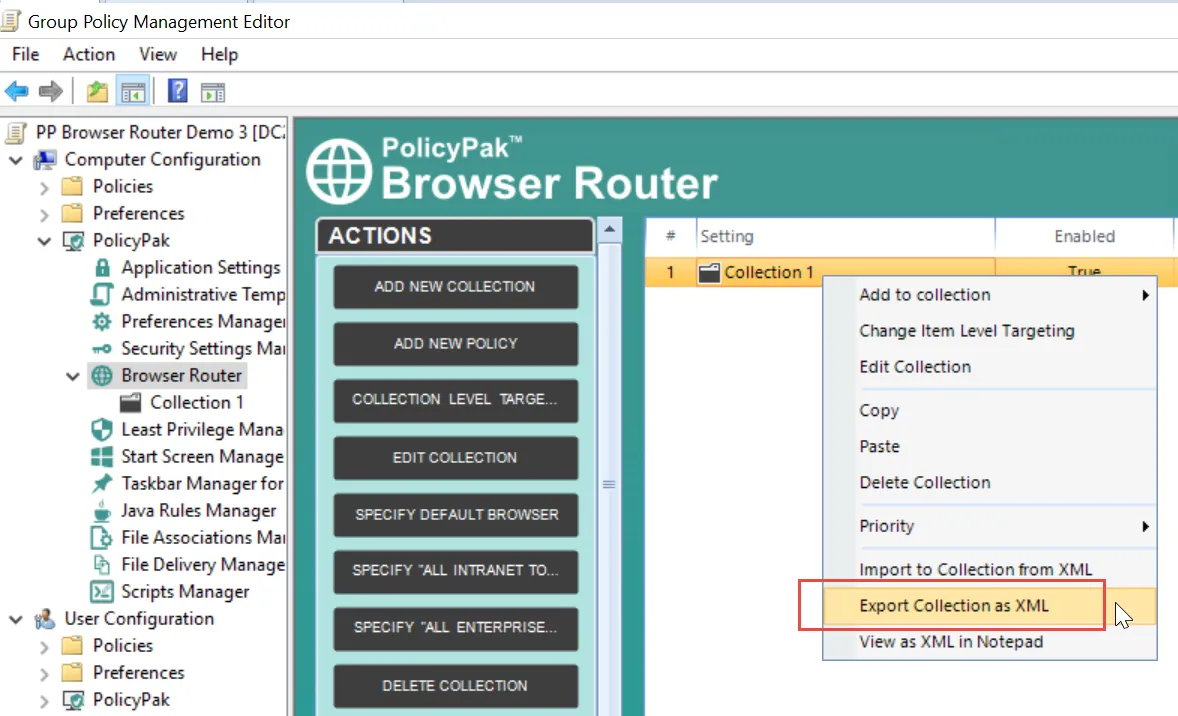Click the Actions panel scroll up arrow
The height and width of the screenshot is (716, 1178).
click(608, 230)
